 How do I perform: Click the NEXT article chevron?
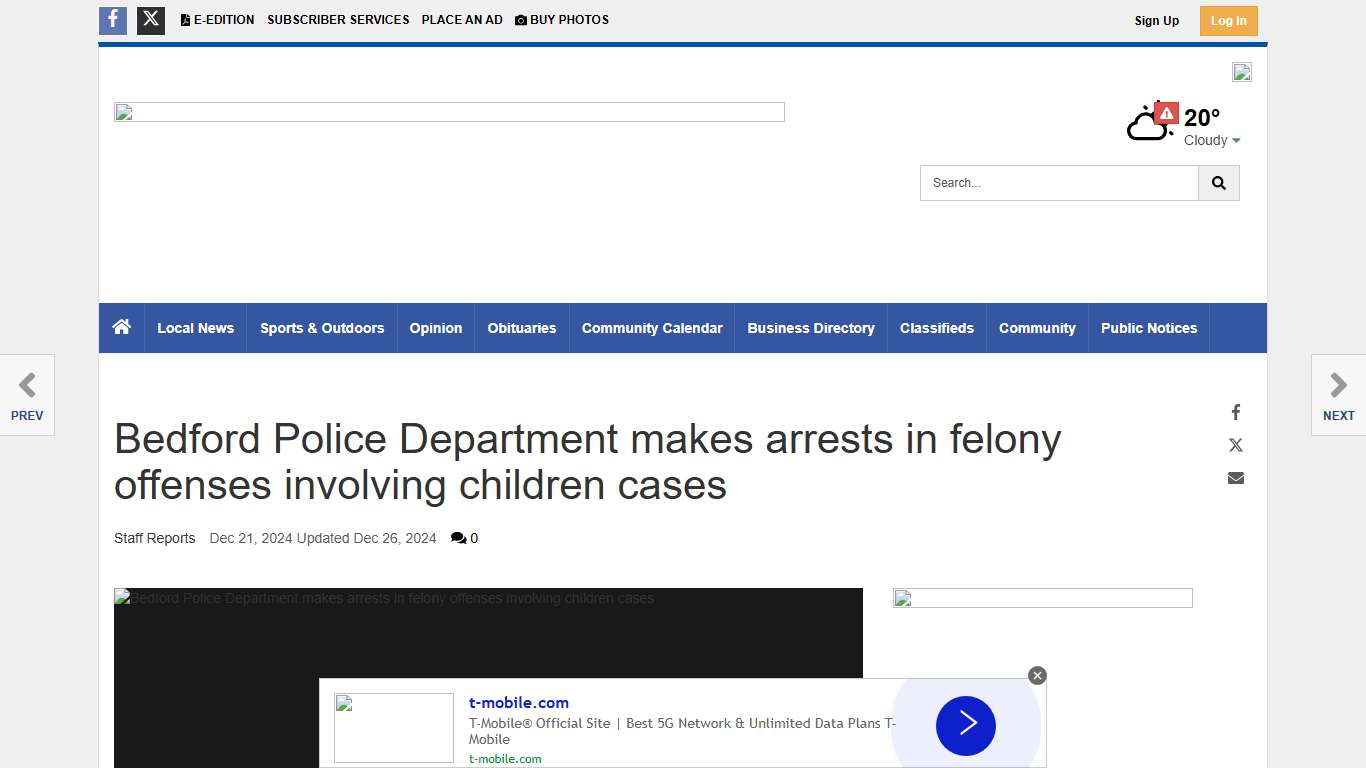pyautogui.click(x=1337, y=383)
